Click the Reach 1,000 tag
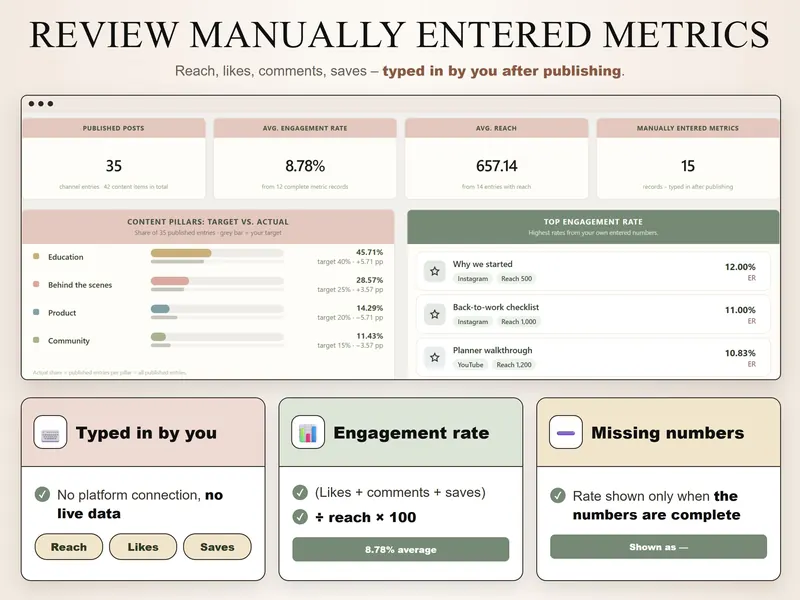 518,322
